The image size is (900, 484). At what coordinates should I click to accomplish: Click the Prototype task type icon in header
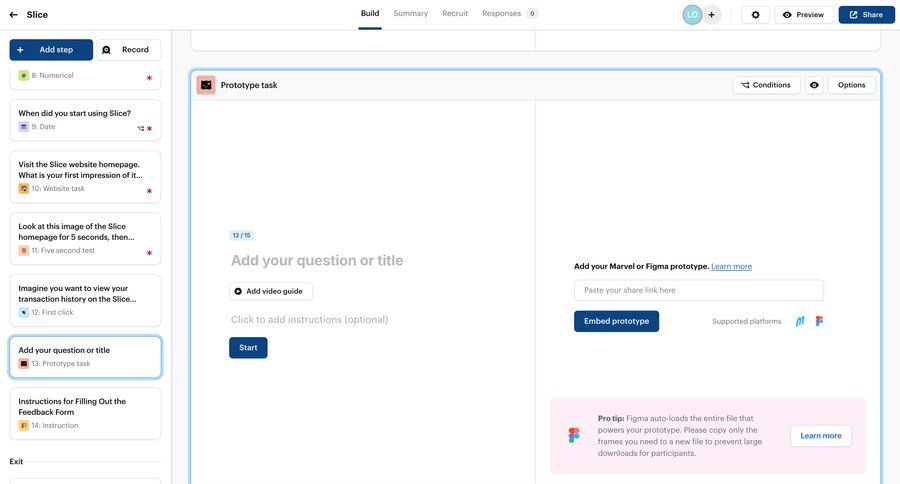pyautogui.click(x=206, y=86)
